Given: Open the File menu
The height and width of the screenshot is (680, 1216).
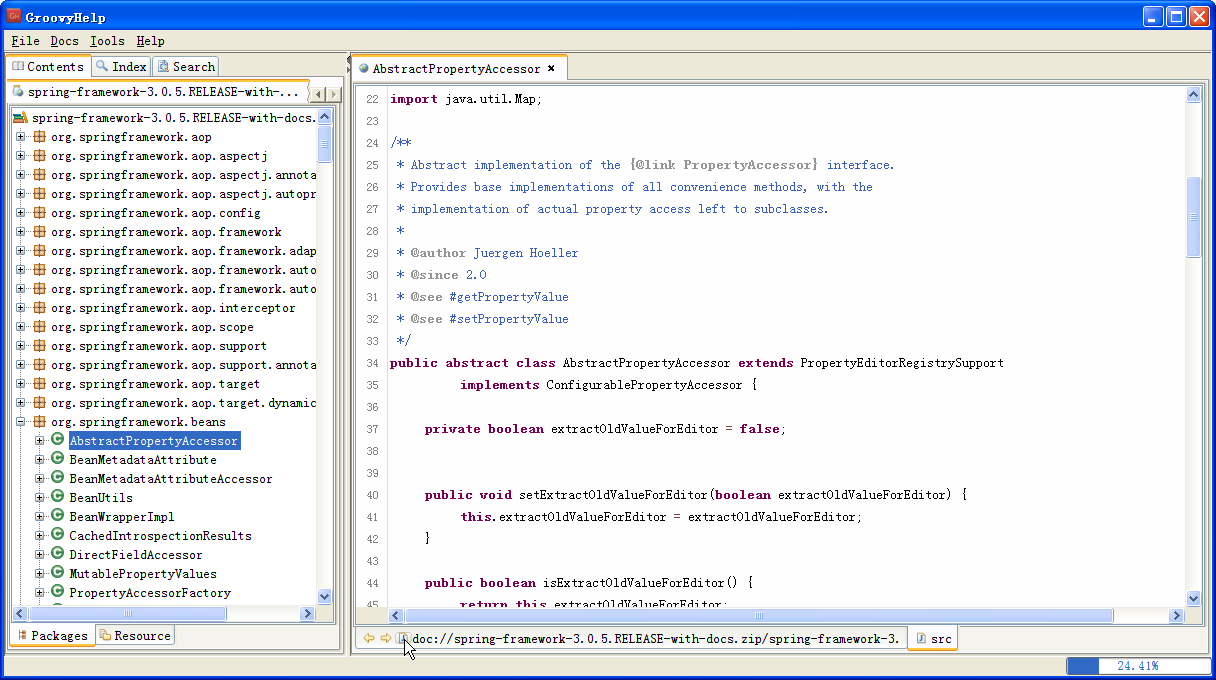Looking at the screenshot, I should pos(26,41).
